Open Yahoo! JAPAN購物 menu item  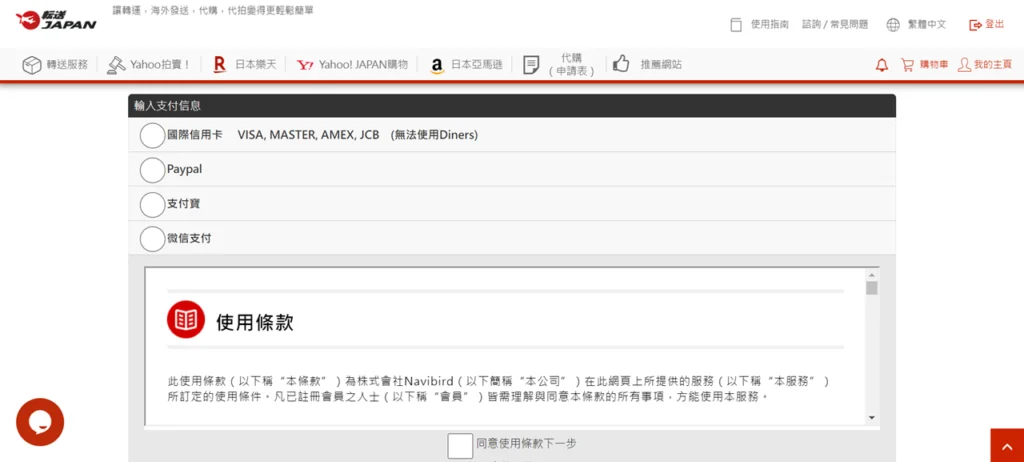[x=363, y=65]
